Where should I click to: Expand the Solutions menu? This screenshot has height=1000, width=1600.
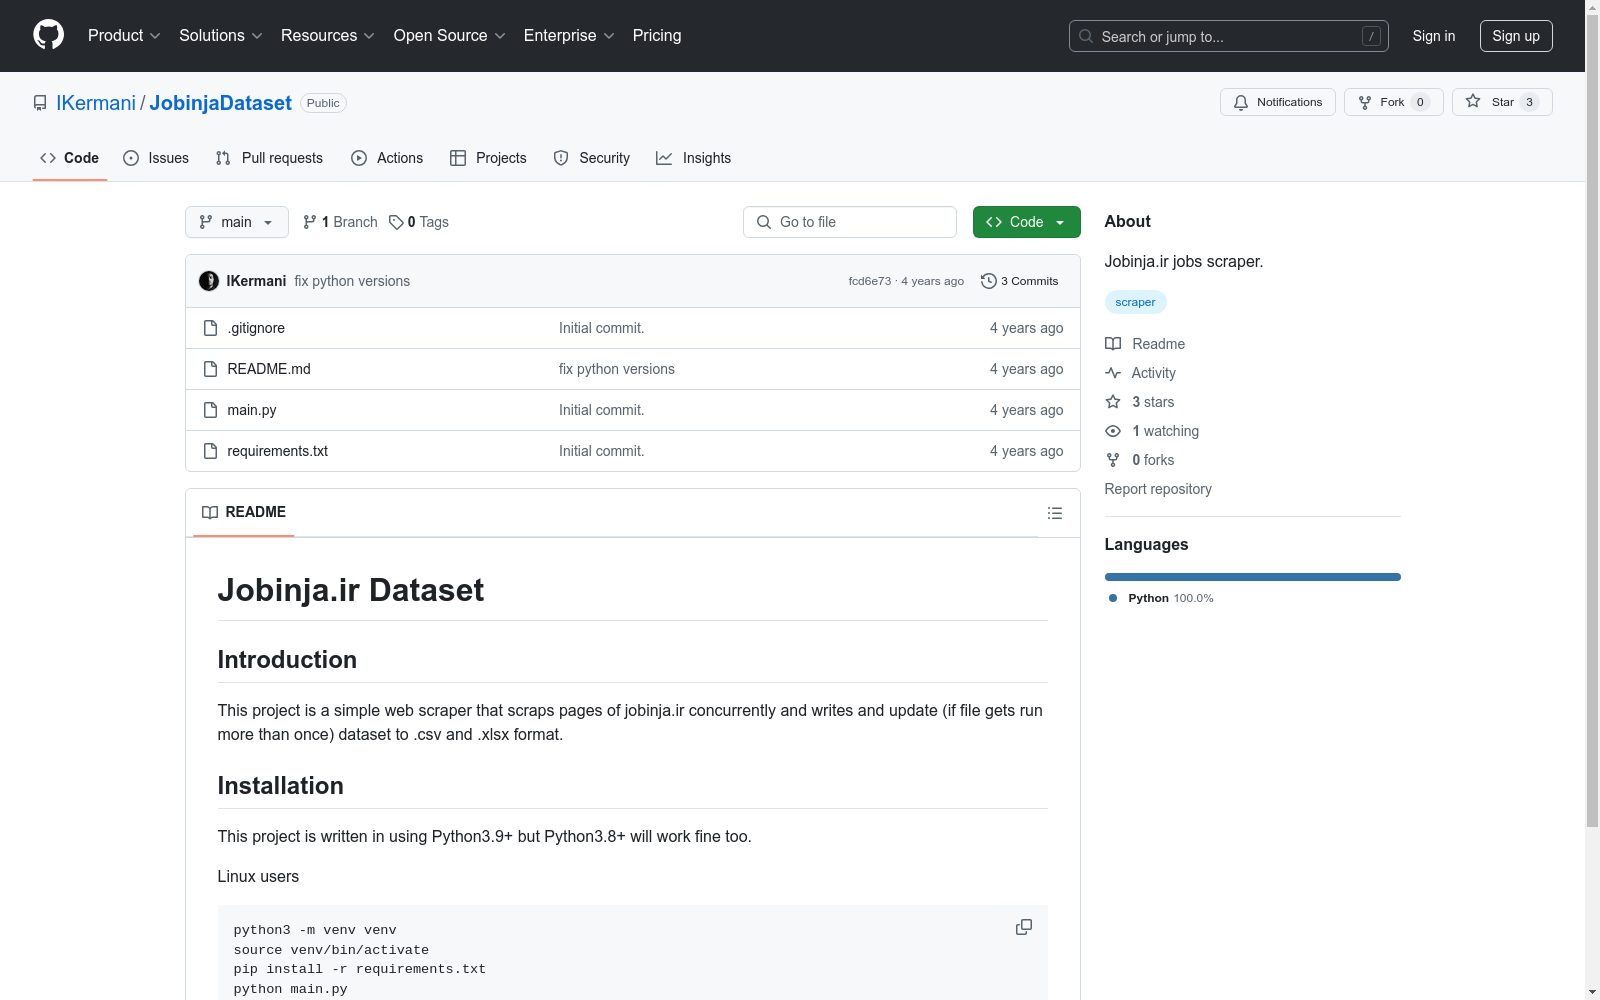(x=221, y=35)
